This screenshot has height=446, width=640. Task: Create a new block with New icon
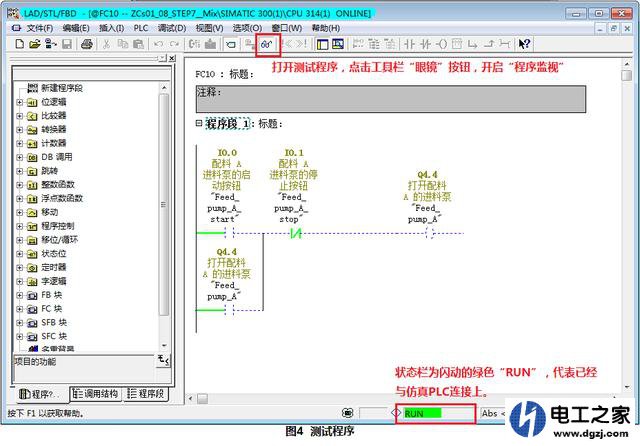(x=20, y=44)
